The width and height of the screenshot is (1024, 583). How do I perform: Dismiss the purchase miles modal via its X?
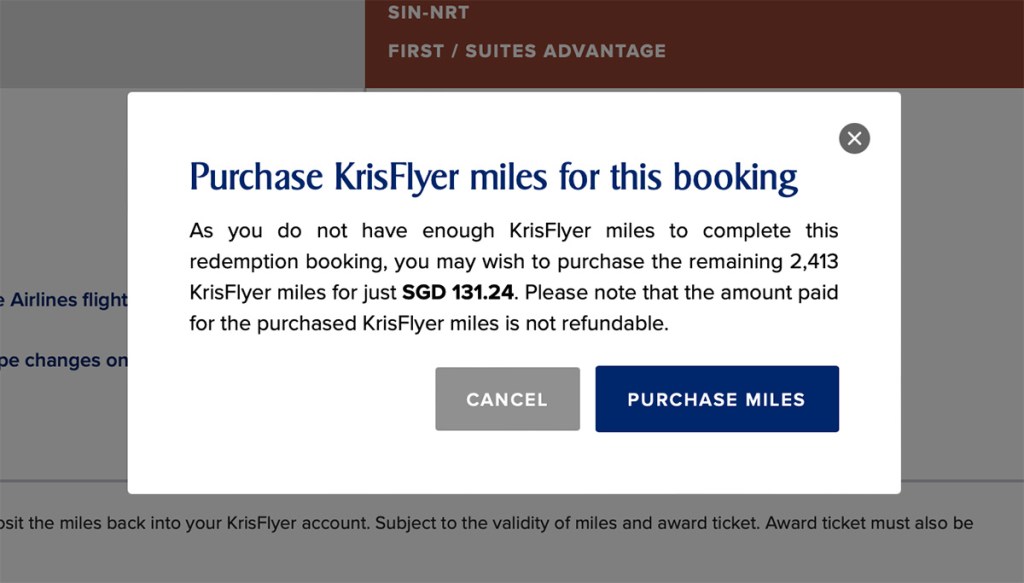(854, 138)
